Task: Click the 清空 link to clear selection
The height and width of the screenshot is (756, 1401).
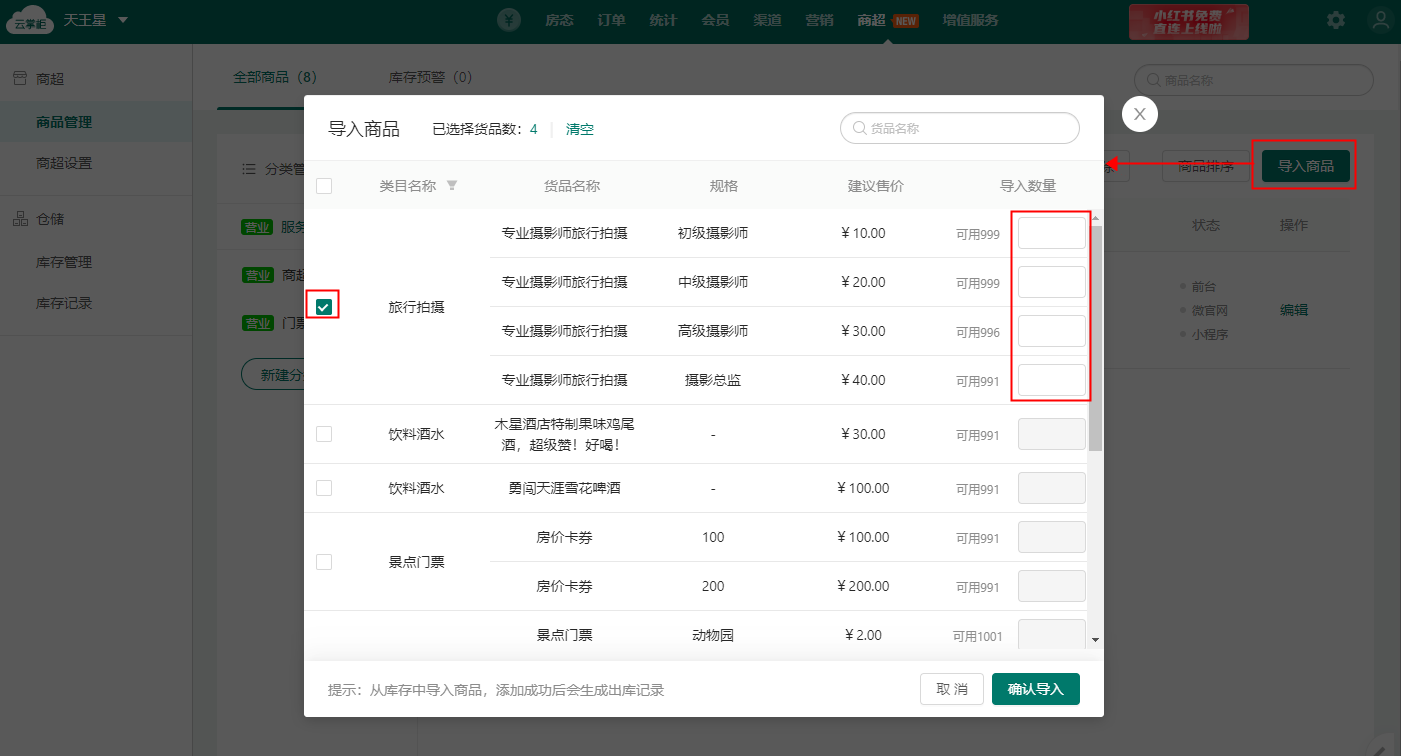Action: coord(580,129)
